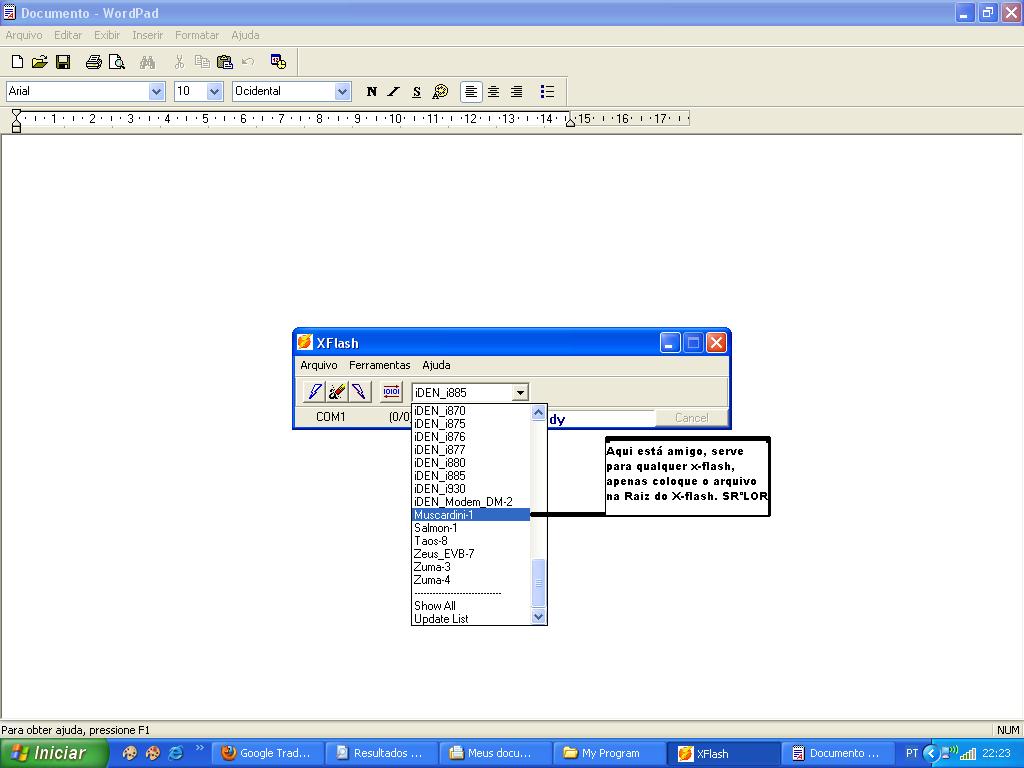Open the Arquivo menu in XFlash
Screen dimensions: 1024x768
[x=319, y=365]
